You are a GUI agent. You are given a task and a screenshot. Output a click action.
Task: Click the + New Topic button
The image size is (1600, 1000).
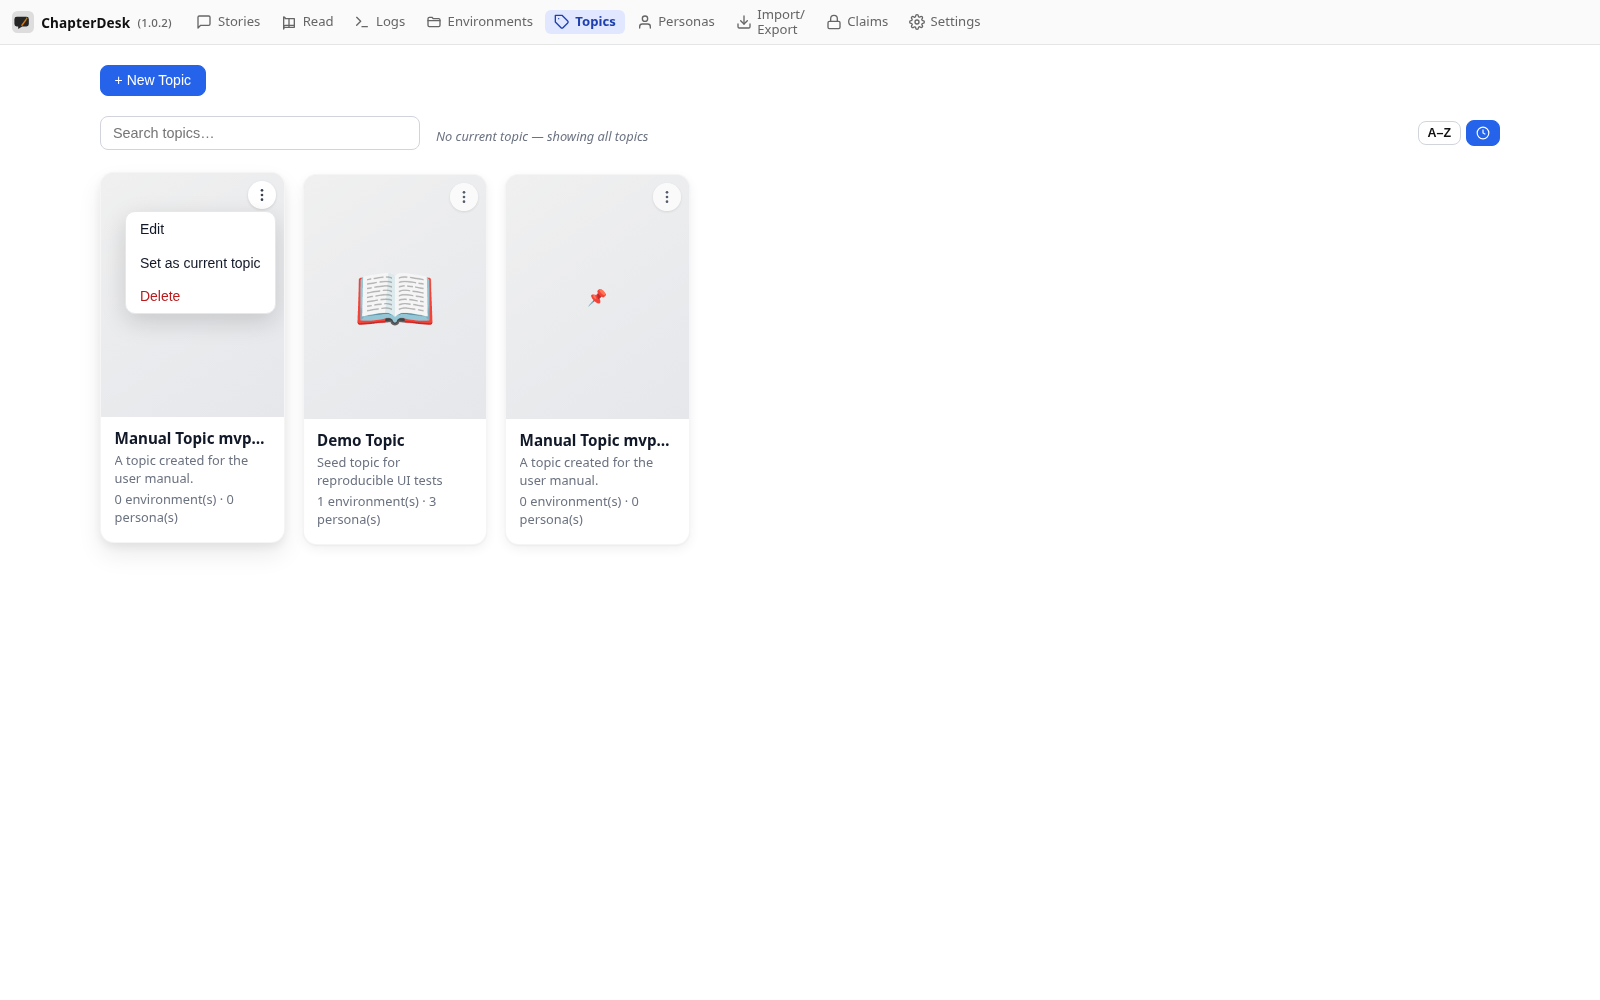[x=153, y=80]
